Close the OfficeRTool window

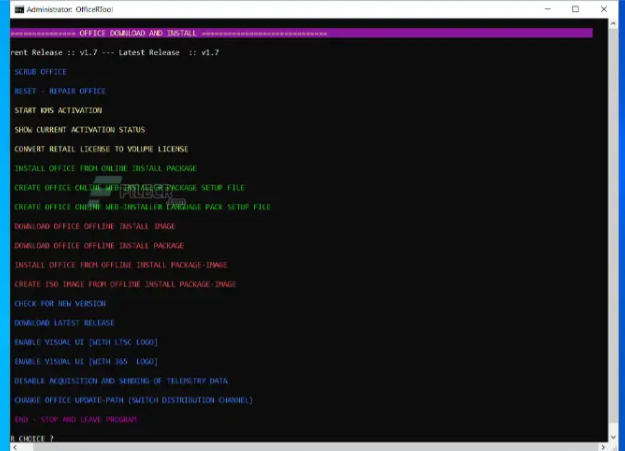(x=604, y=9)
